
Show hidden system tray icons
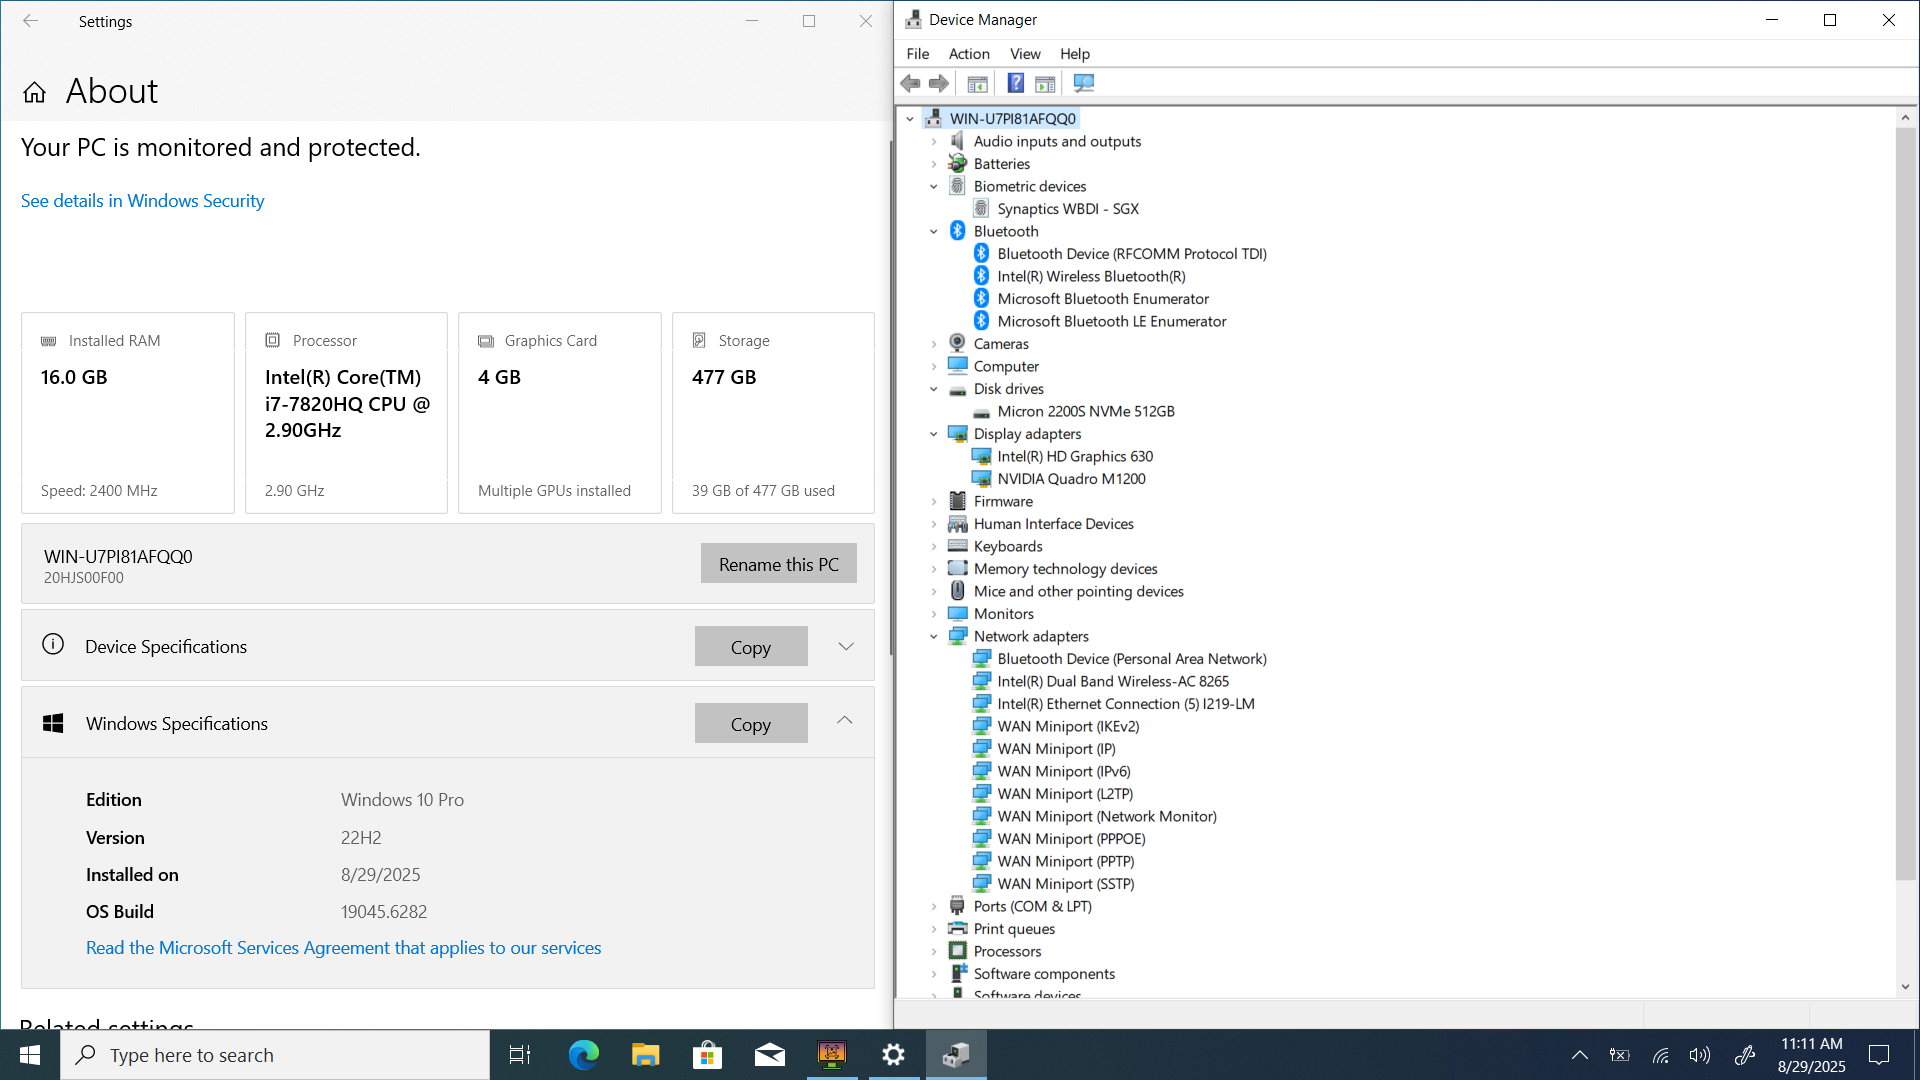[1580, 1055]
